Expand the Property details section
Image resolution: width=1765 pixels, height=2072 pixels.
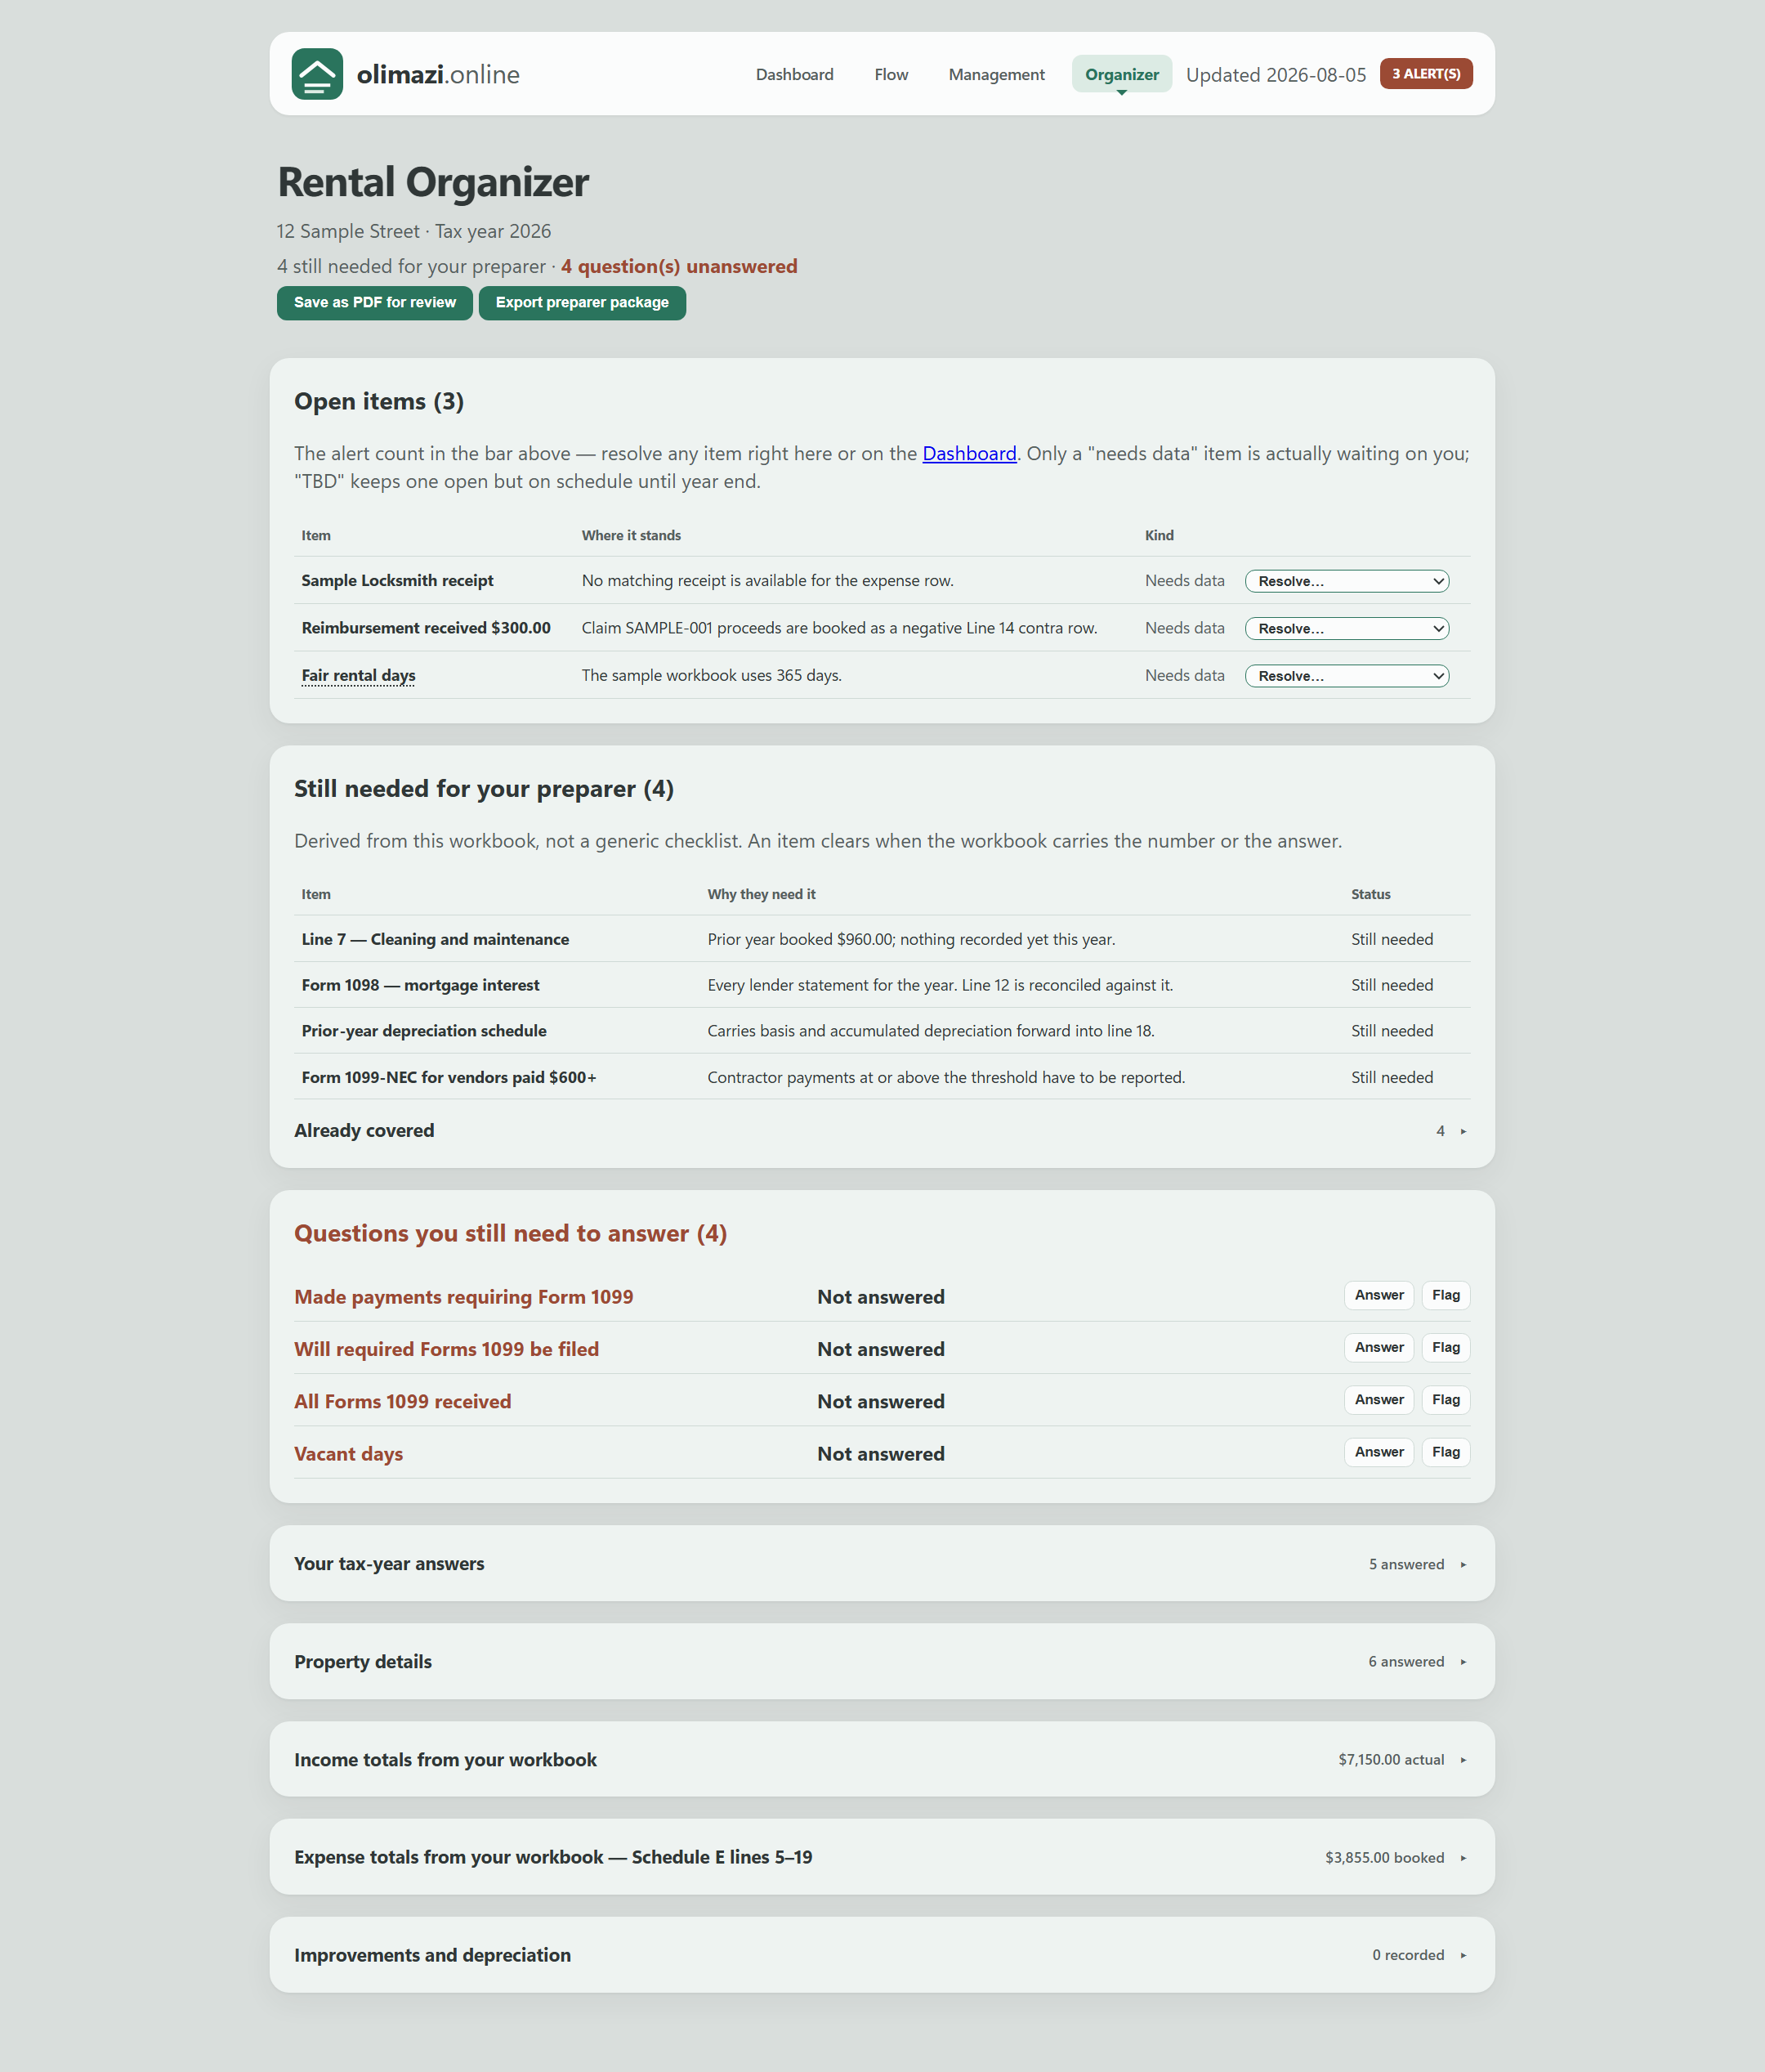882,1662
